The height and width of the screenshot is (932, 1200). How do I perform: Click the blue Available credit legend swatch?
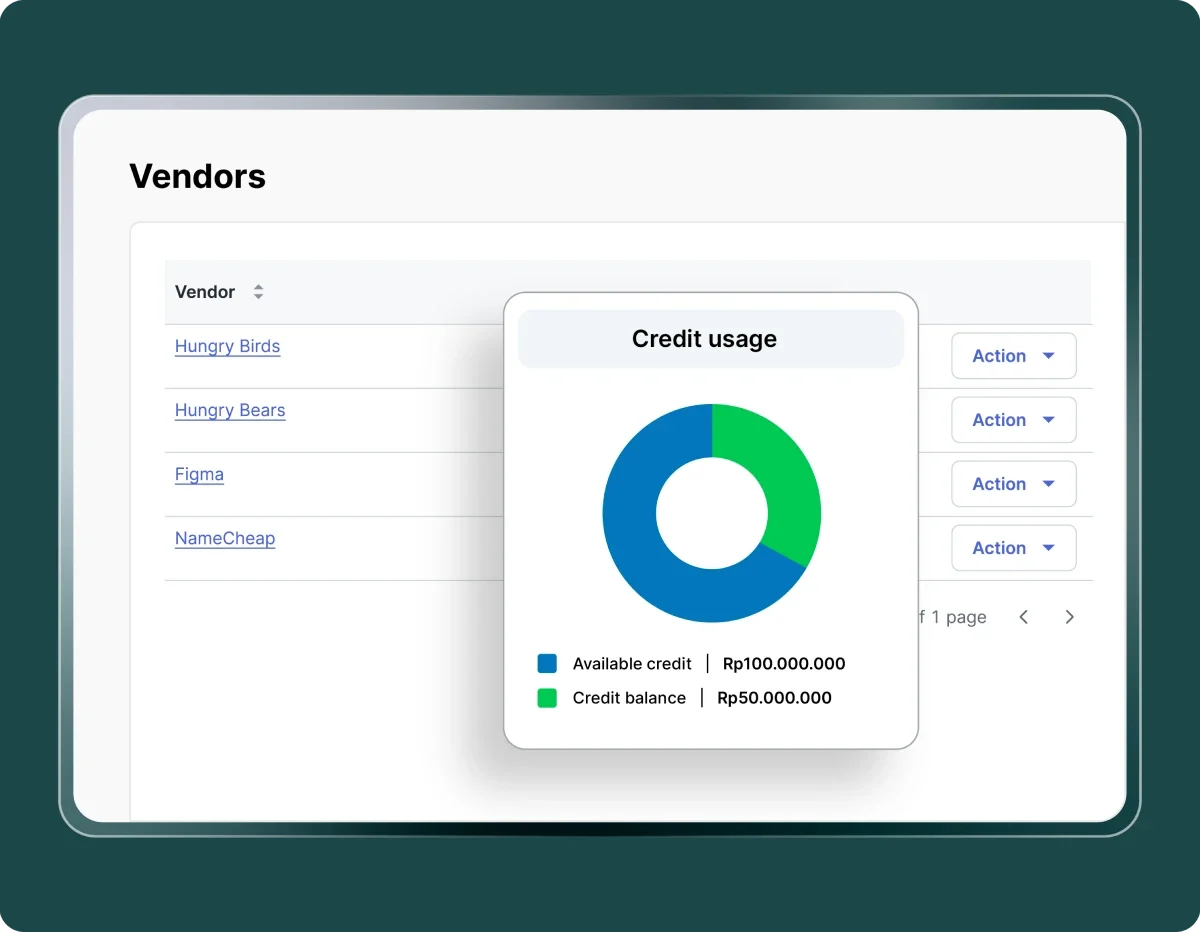pyautogui.click(x=547, y=663)
